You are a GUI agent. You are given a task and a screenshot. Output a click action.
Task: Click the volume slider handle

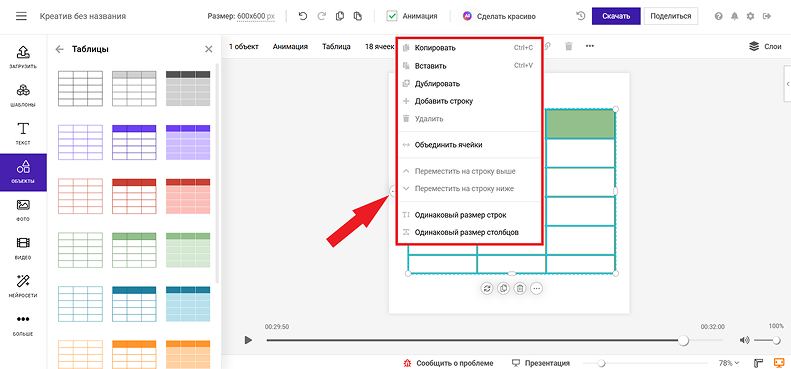tap(776, 340)
